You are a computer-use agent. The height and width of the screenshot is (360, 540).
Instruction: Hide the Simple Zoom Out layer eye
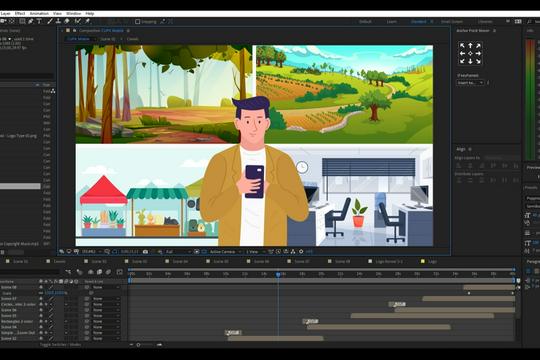click(41, 333)
